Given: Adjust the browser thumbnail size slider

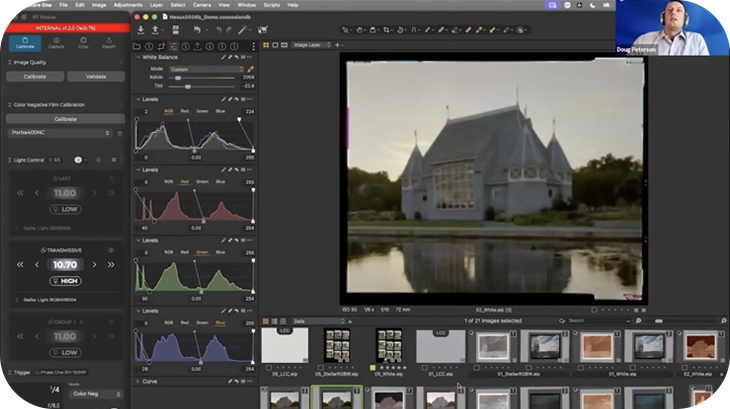Looking at the screenshot, I should pyautogui.click(x=658, y=321).
